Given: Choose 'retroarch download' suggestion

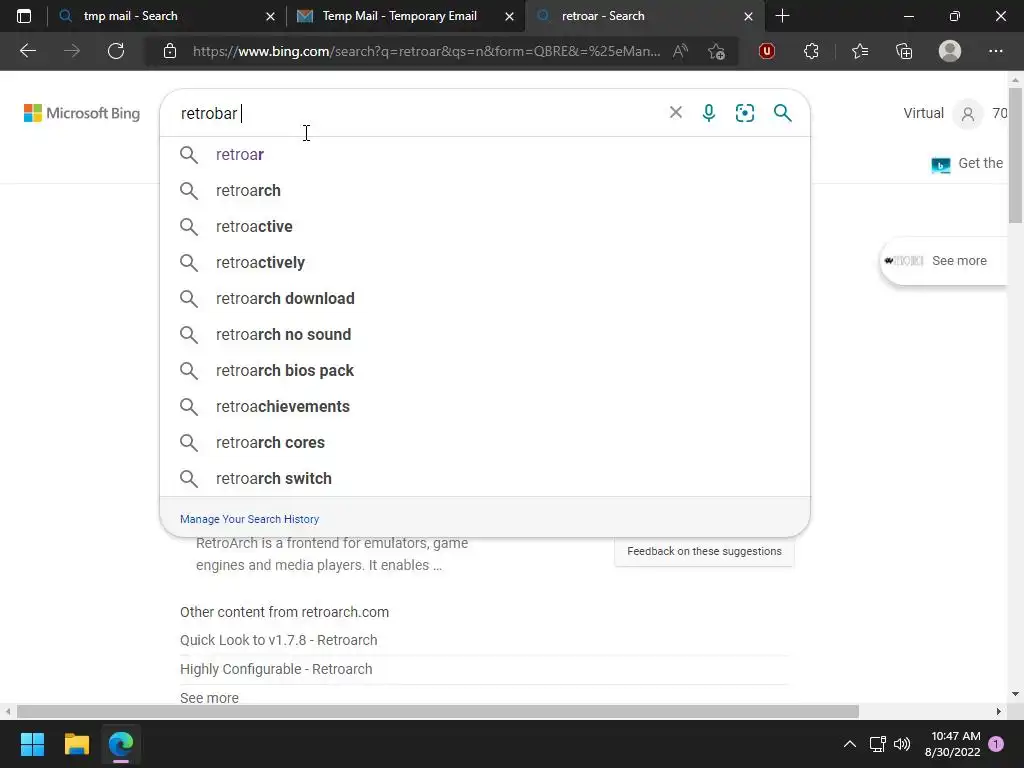Looking at the screenshot, I should tap(485, 298).
